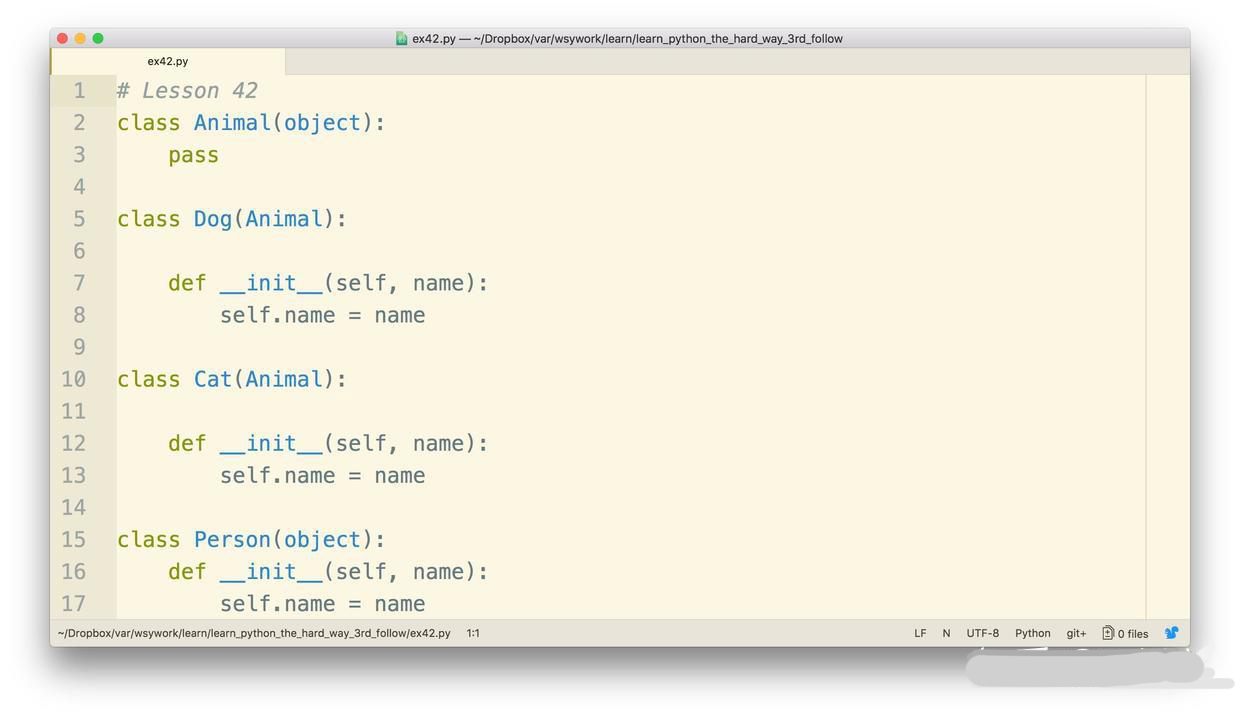Open the LF line ending selector
The height and width of the screenshot is (718, 1240).
tap(920, 633)
